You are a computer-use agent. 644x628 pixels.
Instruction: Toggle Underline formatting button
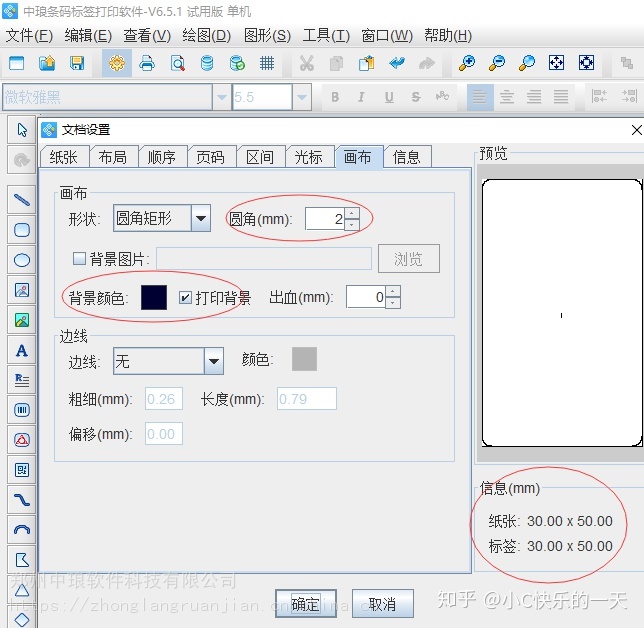(389, 97)
